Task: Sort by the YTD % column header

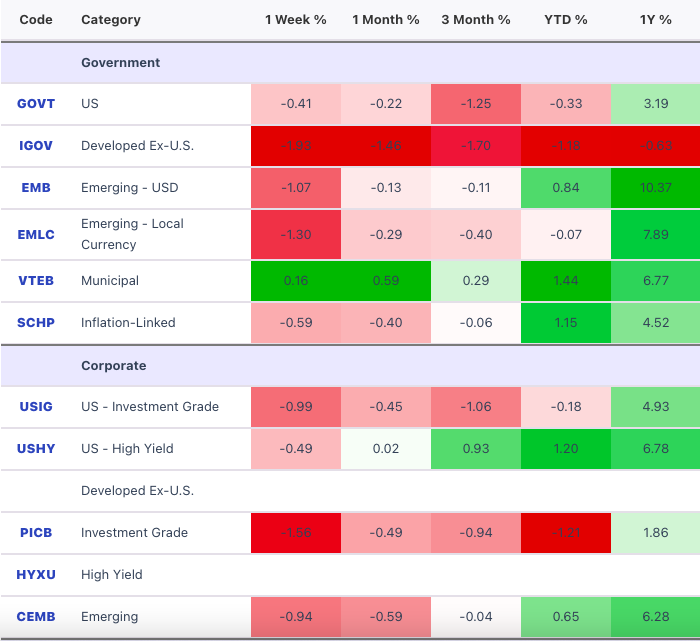Action: (x=566, y=20)
